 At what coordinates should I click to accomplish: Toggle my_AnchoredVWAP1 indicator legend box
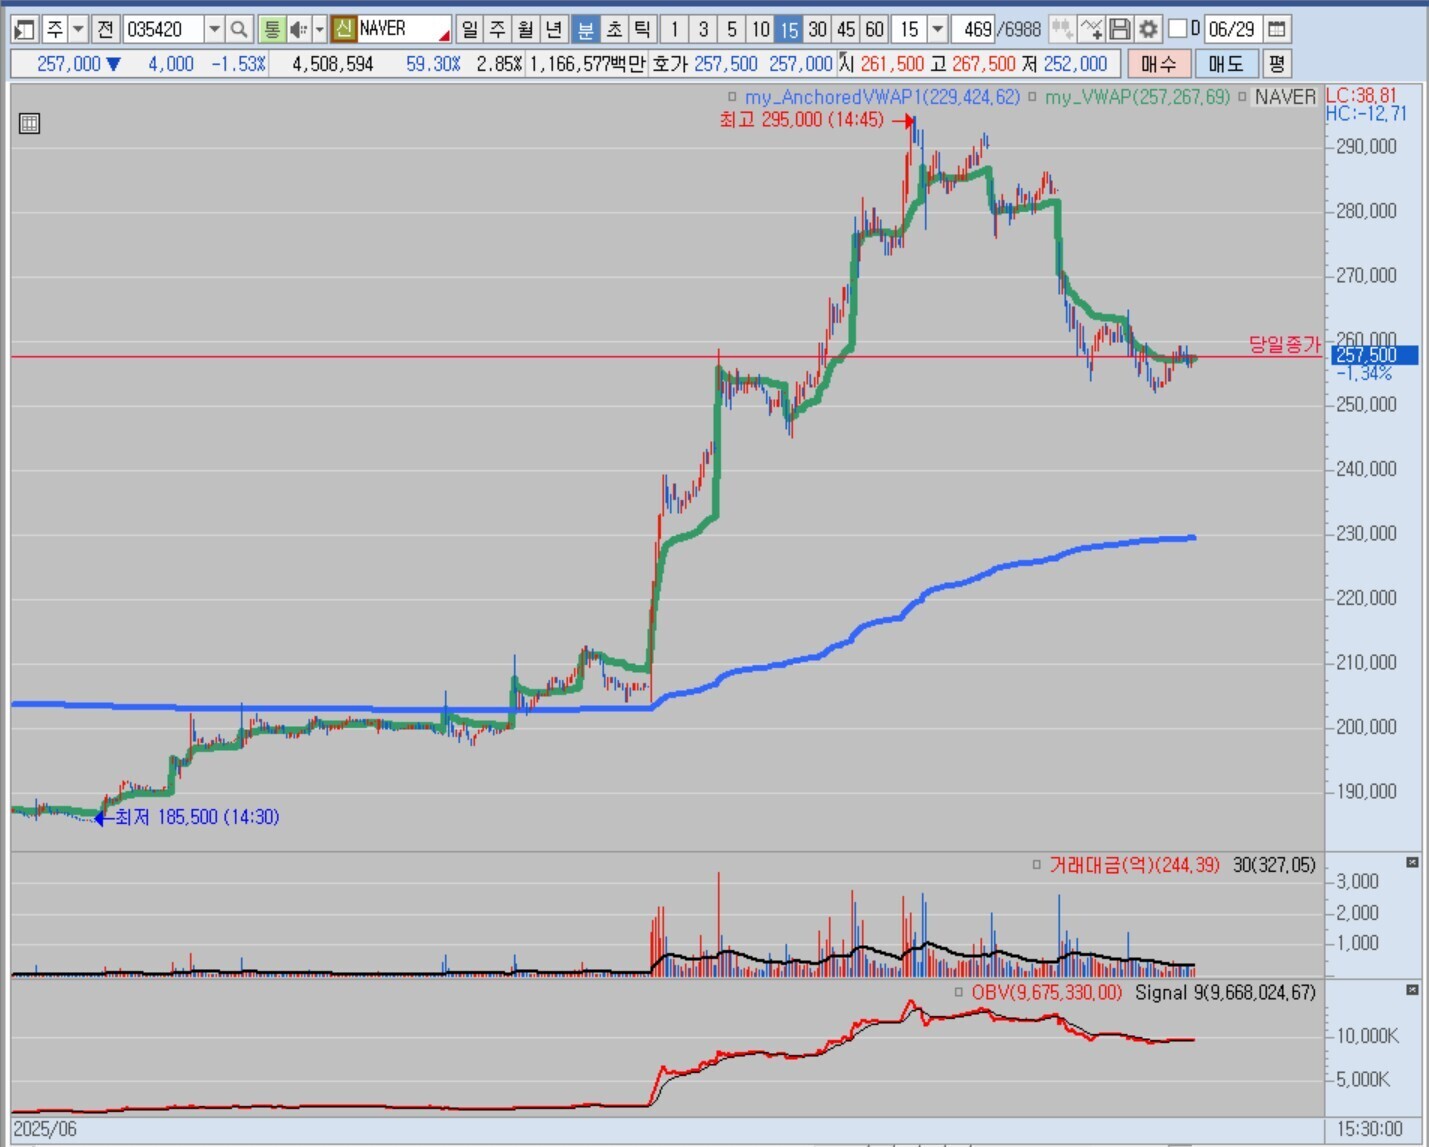pos(733,97)
